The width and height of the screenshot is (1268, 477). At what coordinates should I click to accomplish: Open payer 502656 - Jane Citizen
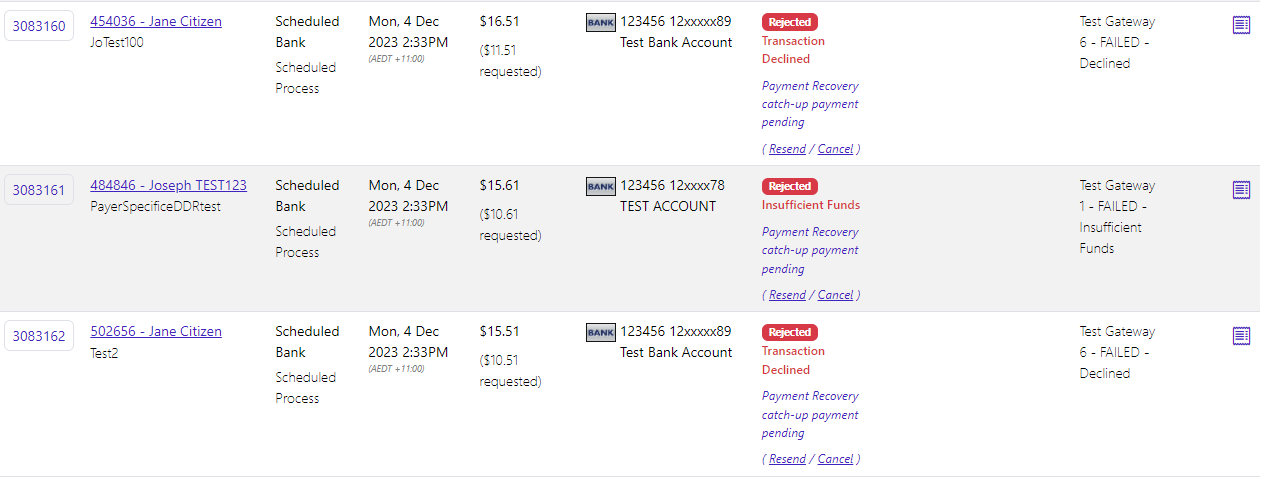point(156,331)
